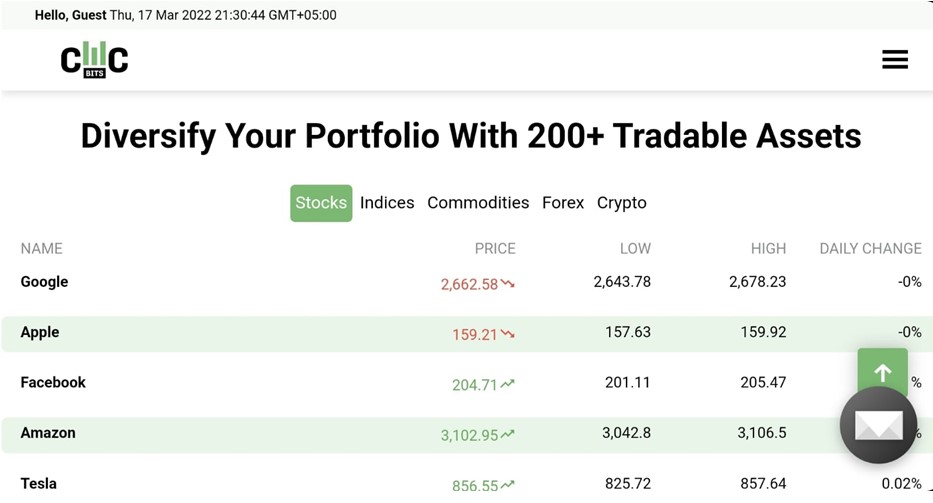Click the Facebook stock name

click(53, 382)
